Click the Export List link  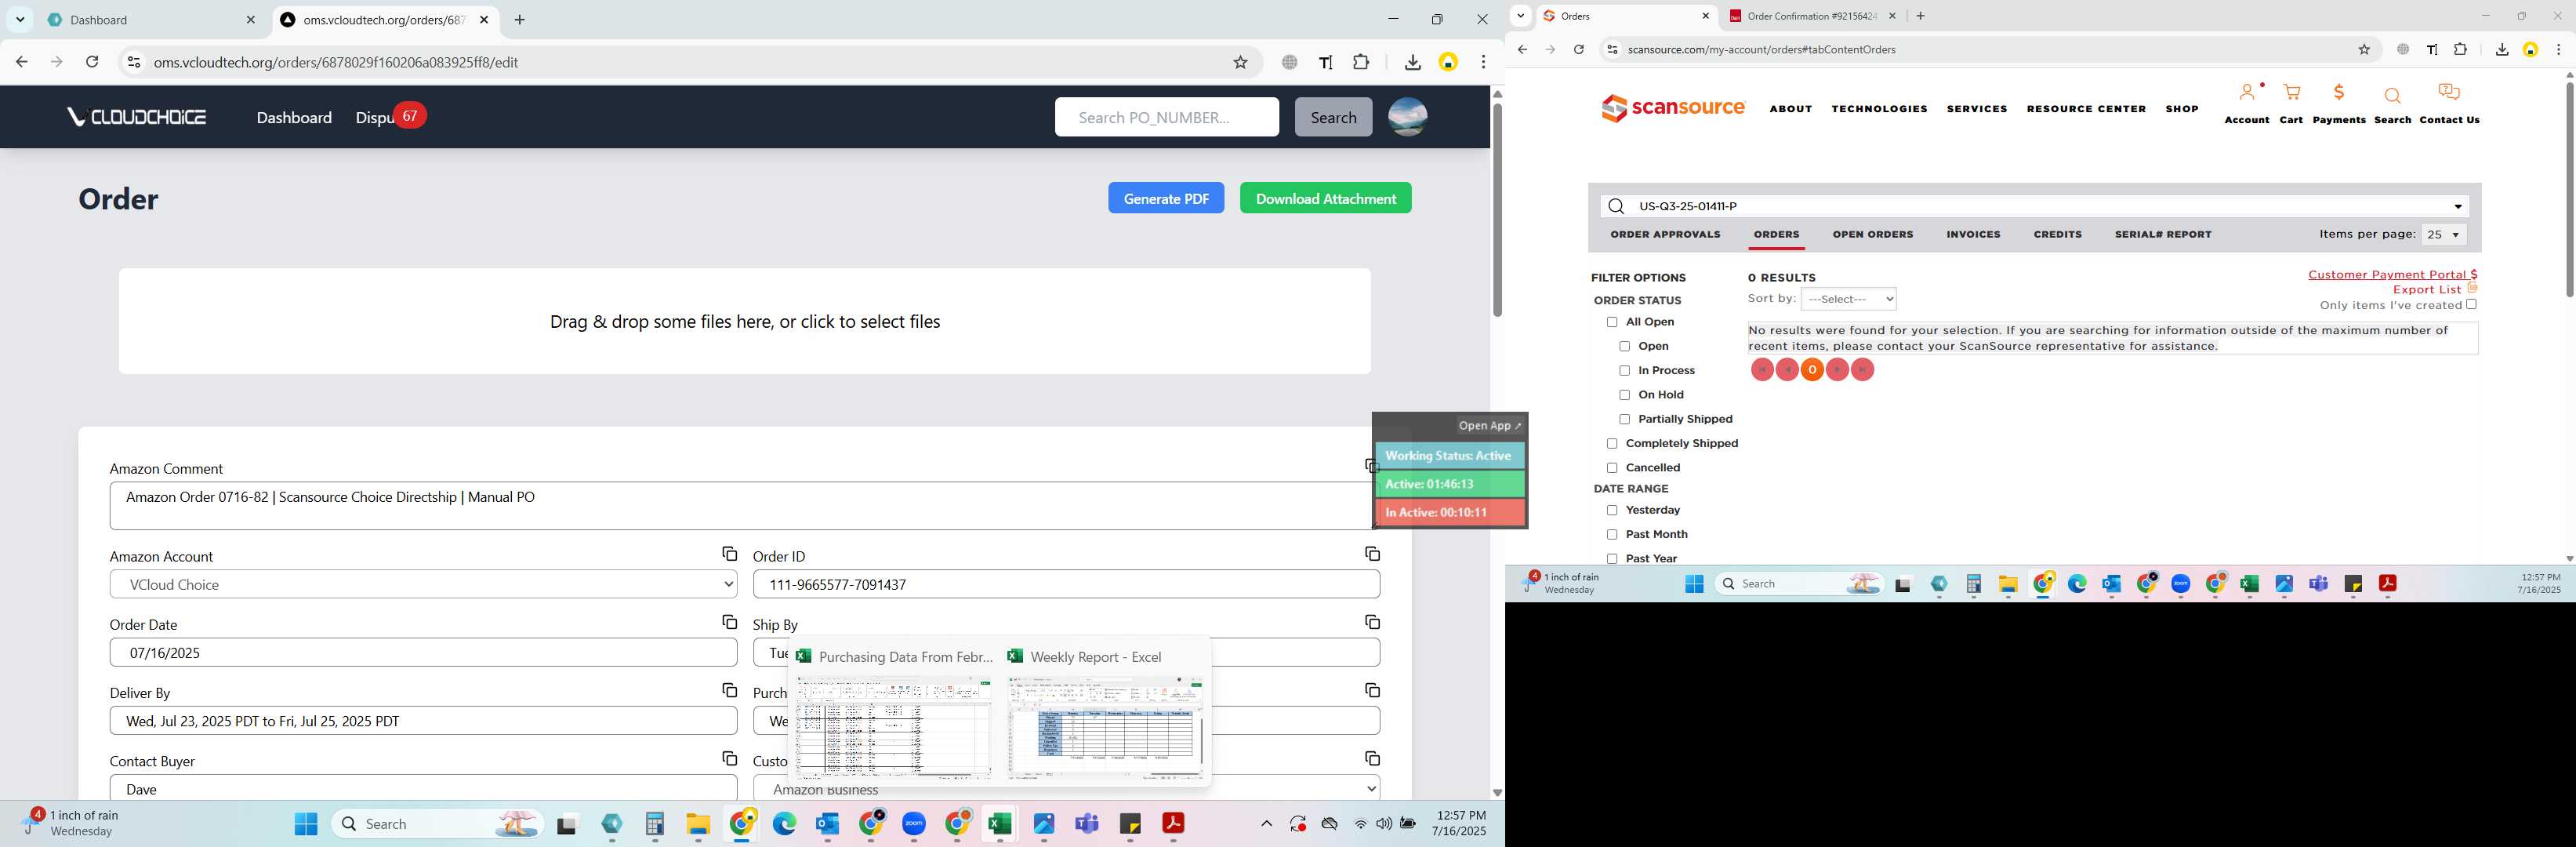tap(2427, 290)
